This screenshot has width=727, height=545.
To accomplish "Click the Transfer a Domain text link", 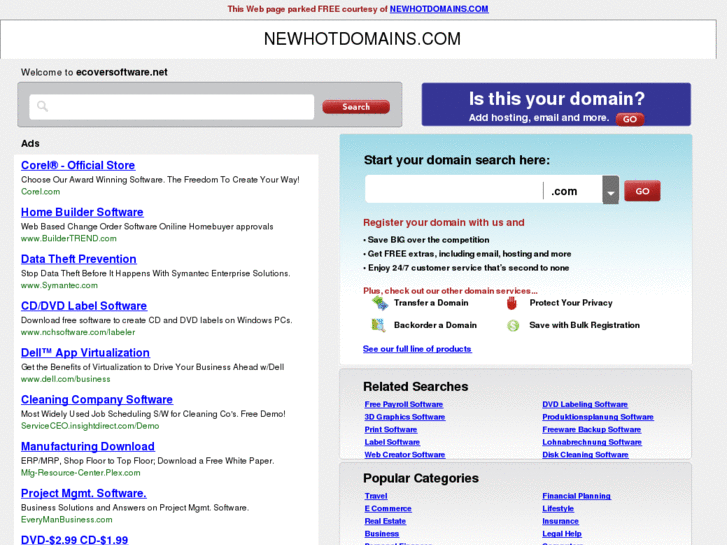I will point(431,303).
